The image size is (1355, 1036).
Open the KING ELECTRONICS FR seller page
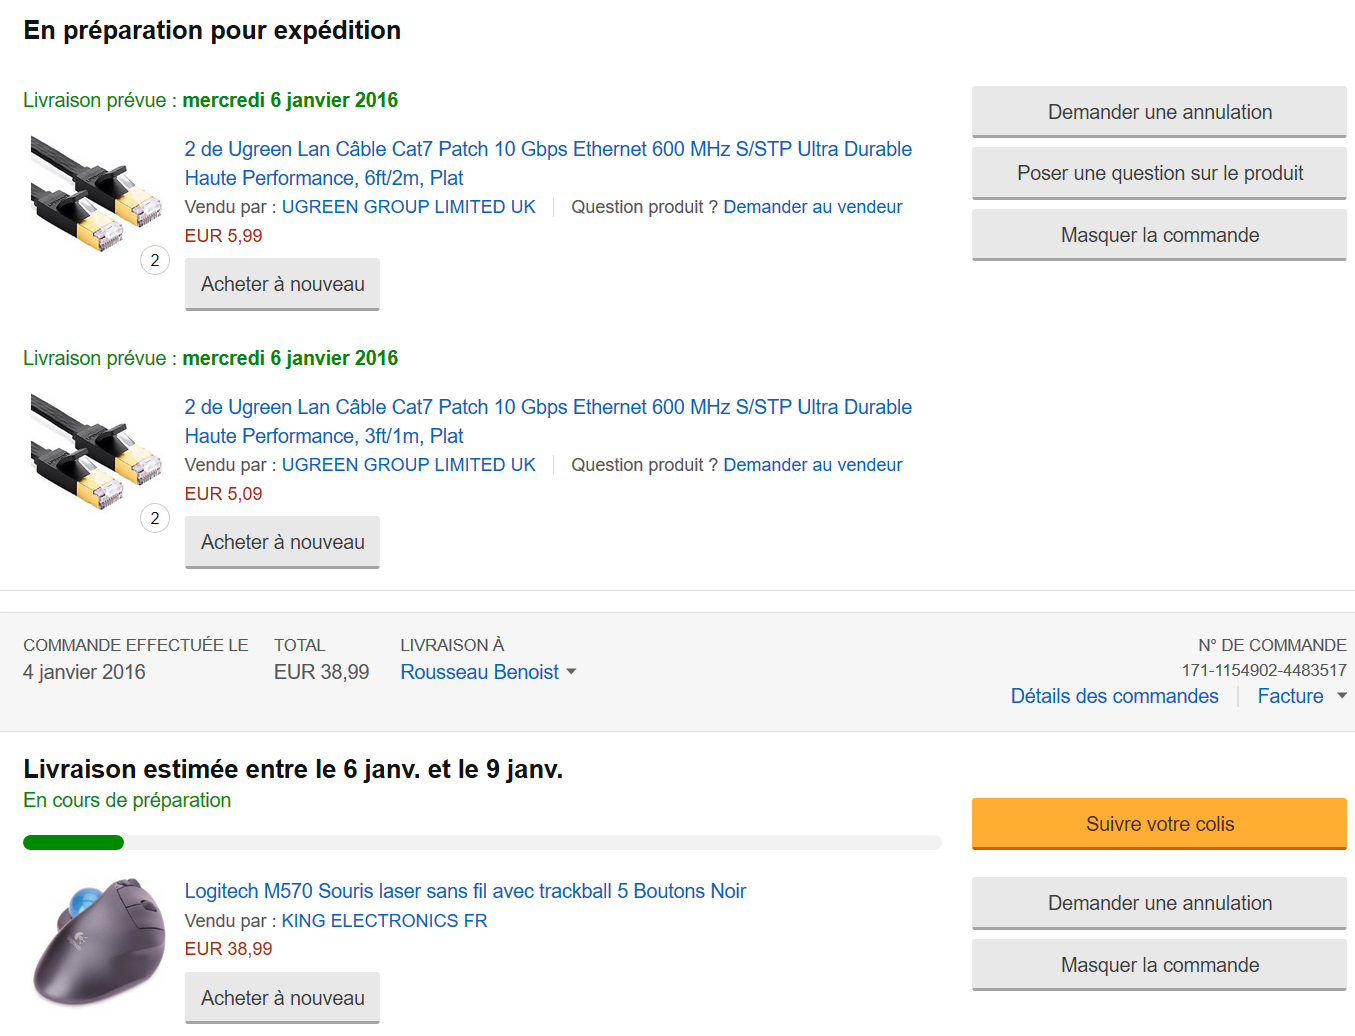[x=384, y=920]
